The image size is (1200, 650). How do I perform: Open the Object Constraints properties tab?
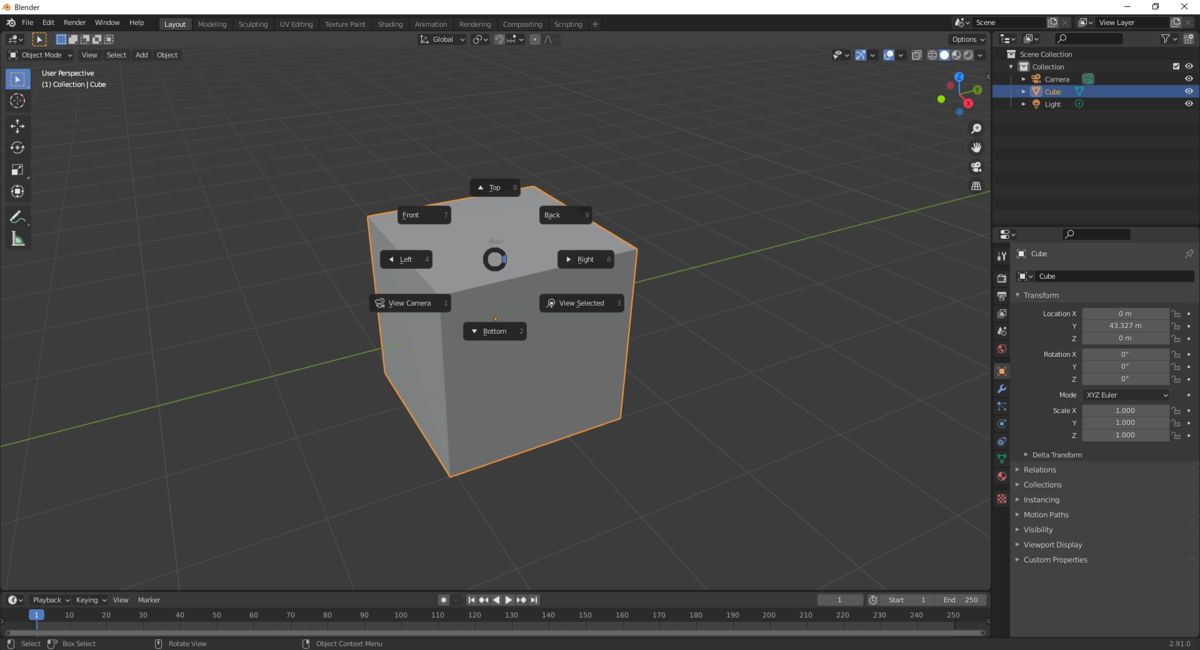coord(1002,441)
